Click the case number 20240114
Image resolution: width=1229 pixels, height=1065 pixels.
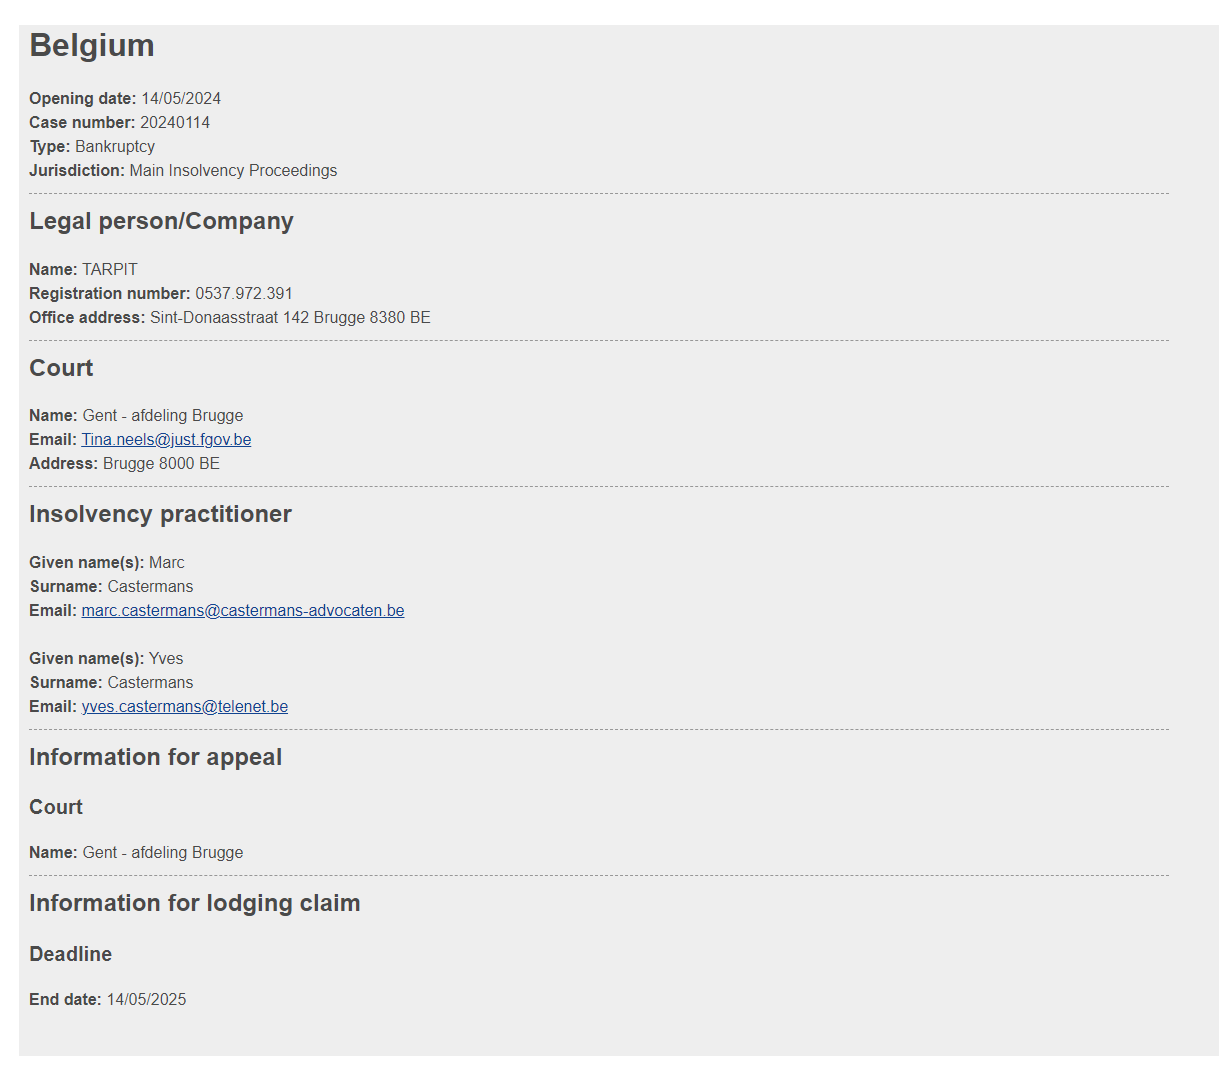tap(175, 123)
